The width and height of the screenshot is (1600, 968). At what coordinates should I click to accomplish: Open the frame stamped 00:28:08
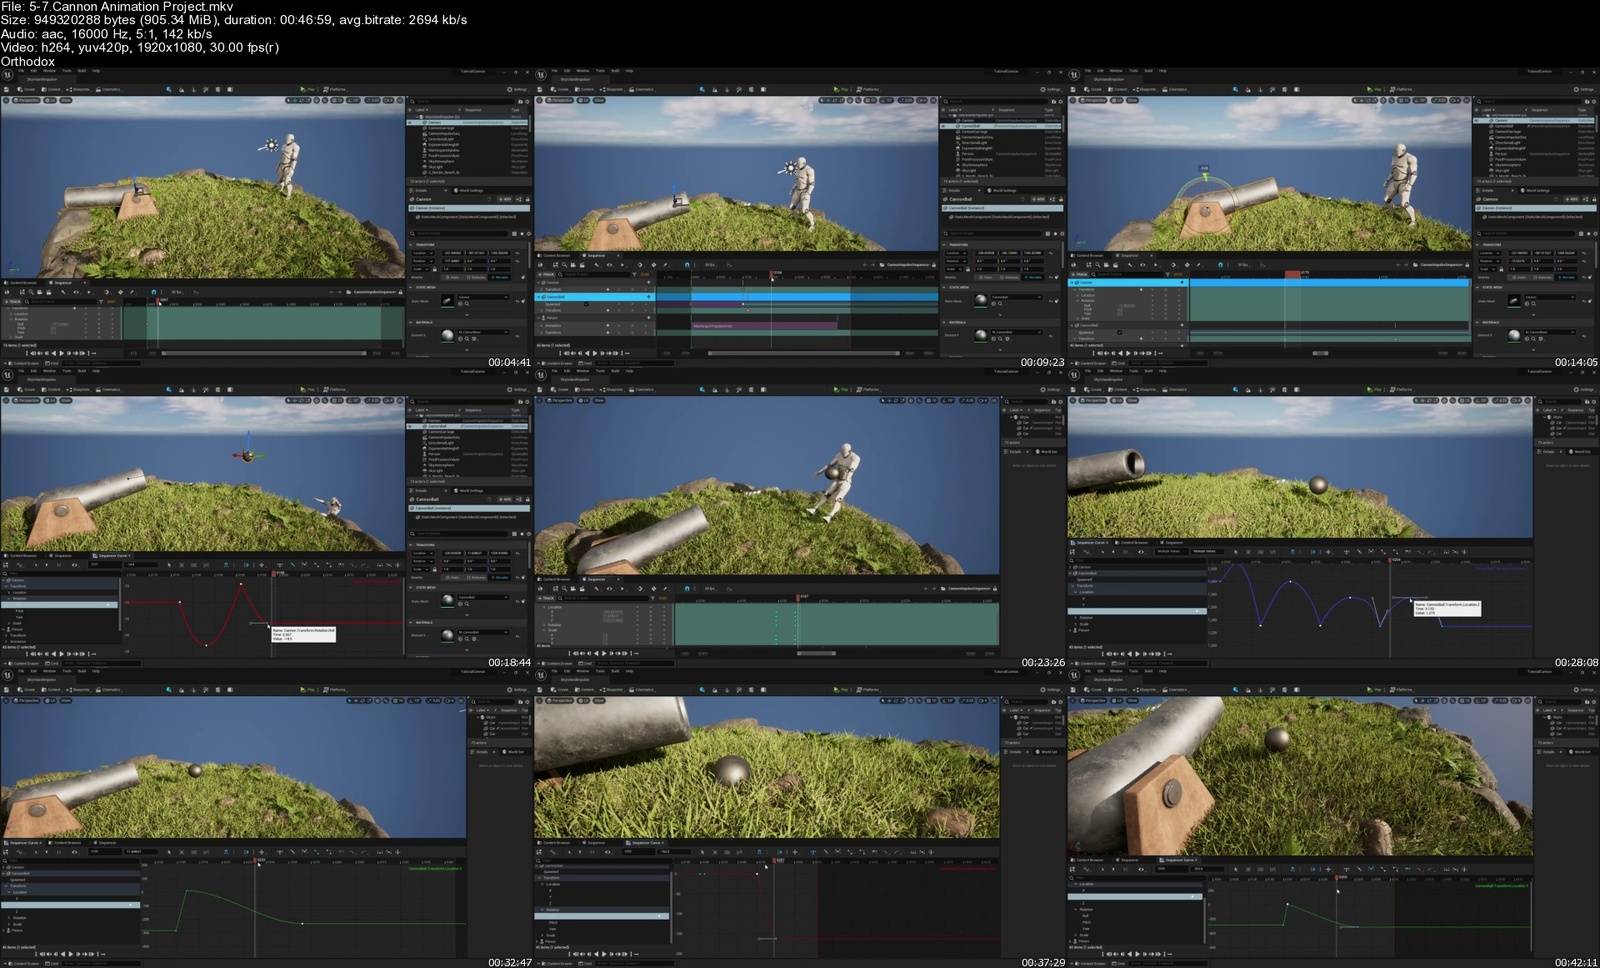coord(1333,518)
